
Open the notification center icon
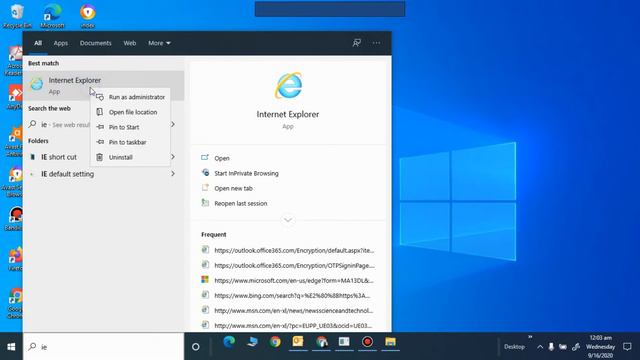point(627,347)
